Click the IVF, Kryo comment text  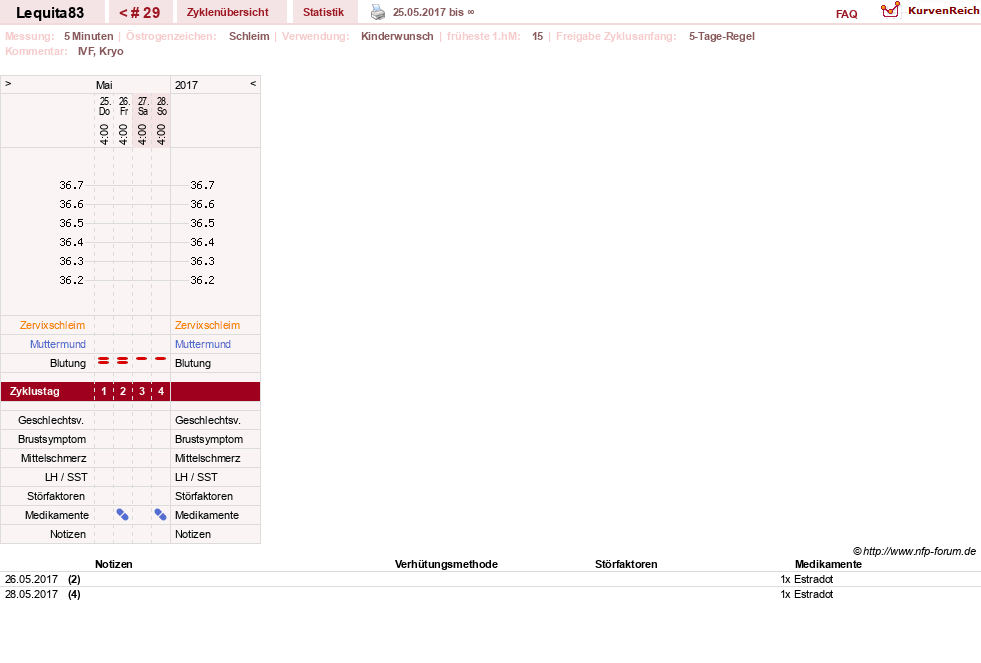(101, 51)
